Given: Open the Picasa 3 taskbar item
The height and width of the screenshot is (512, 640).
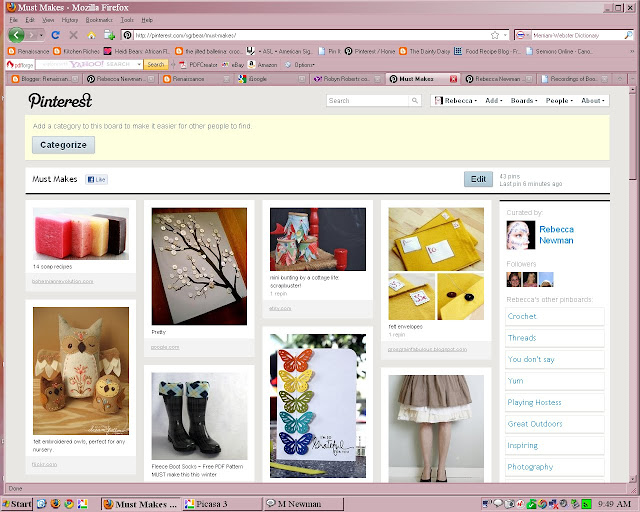Looking at the screenshot, I should [x=222, y=504].
